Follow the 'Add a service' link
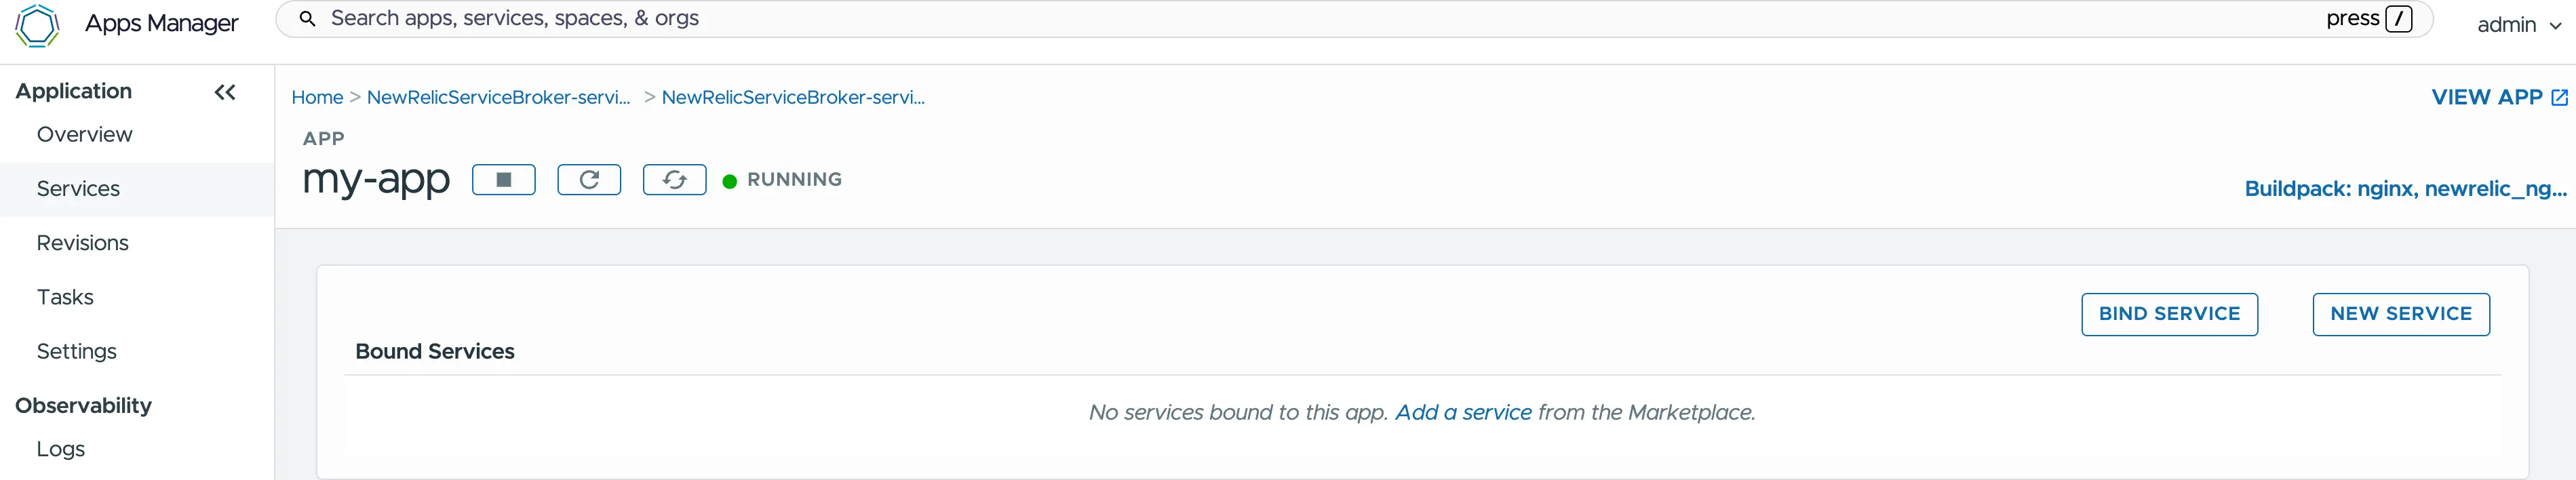The height and width of the screenshot is (480, 2576). click(1463, 412)
